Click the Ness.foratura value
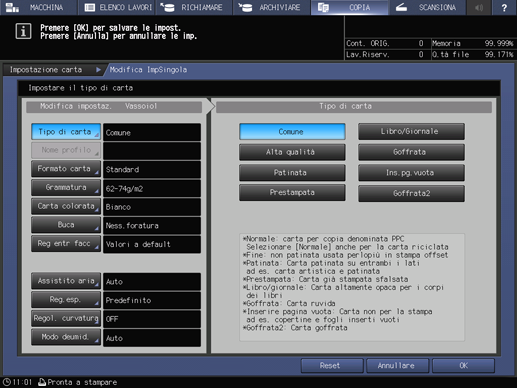This screenshot has width=517, height=388. pyautogui.click(x=152, y=226)
